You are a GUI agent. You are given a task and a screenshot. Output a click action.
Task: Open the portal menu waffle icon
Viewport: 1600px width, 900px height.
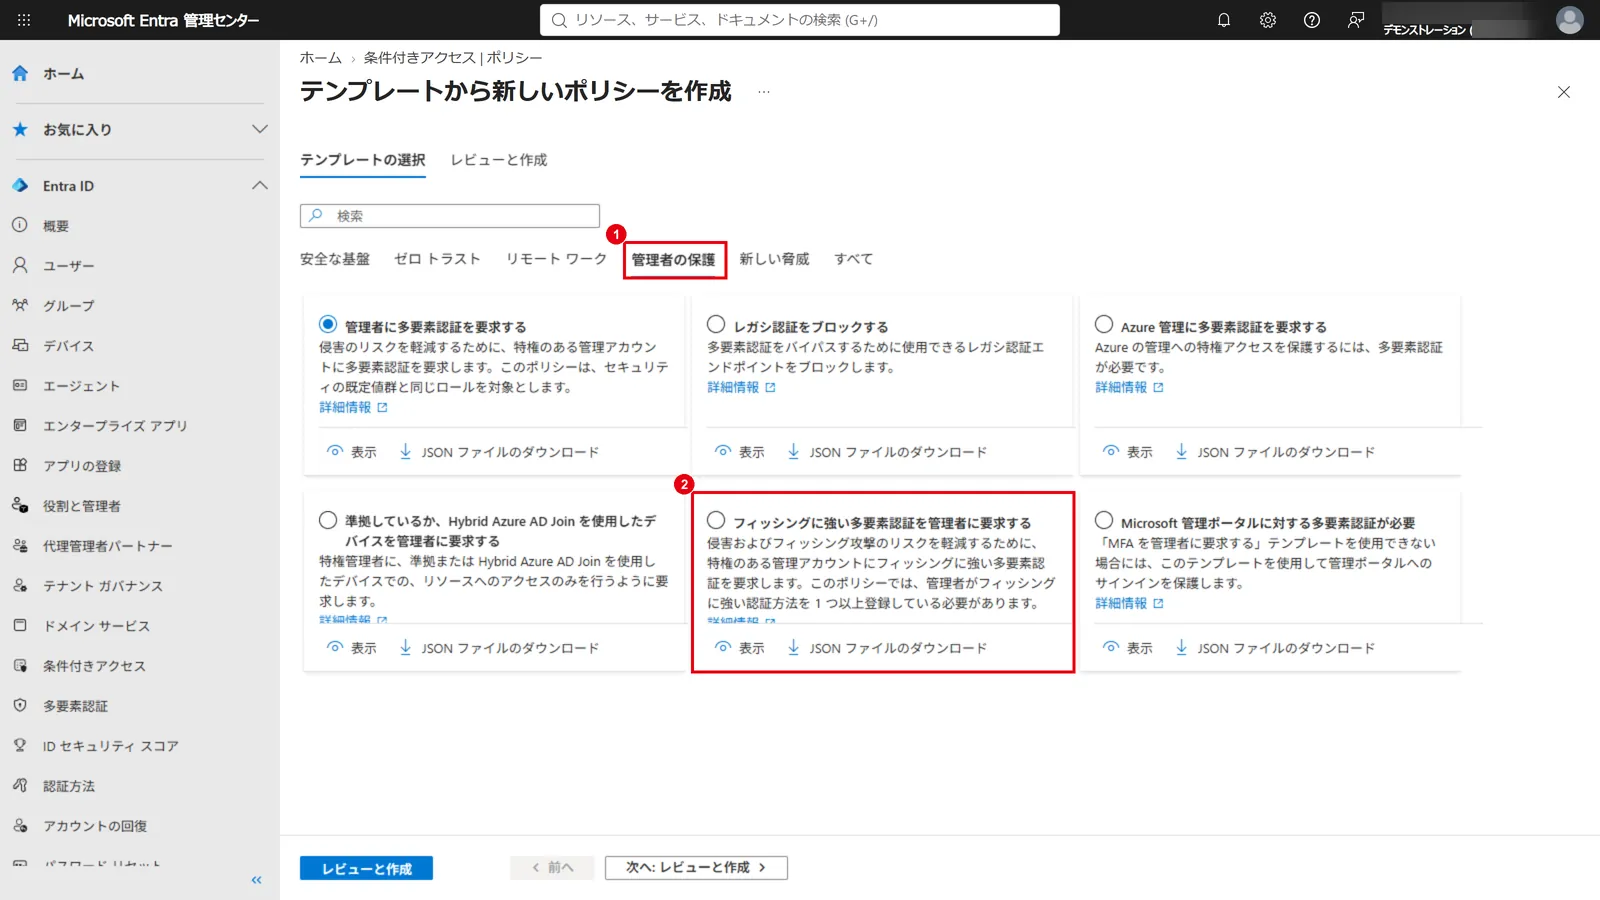pyautogui.click(x=24, y=20)
